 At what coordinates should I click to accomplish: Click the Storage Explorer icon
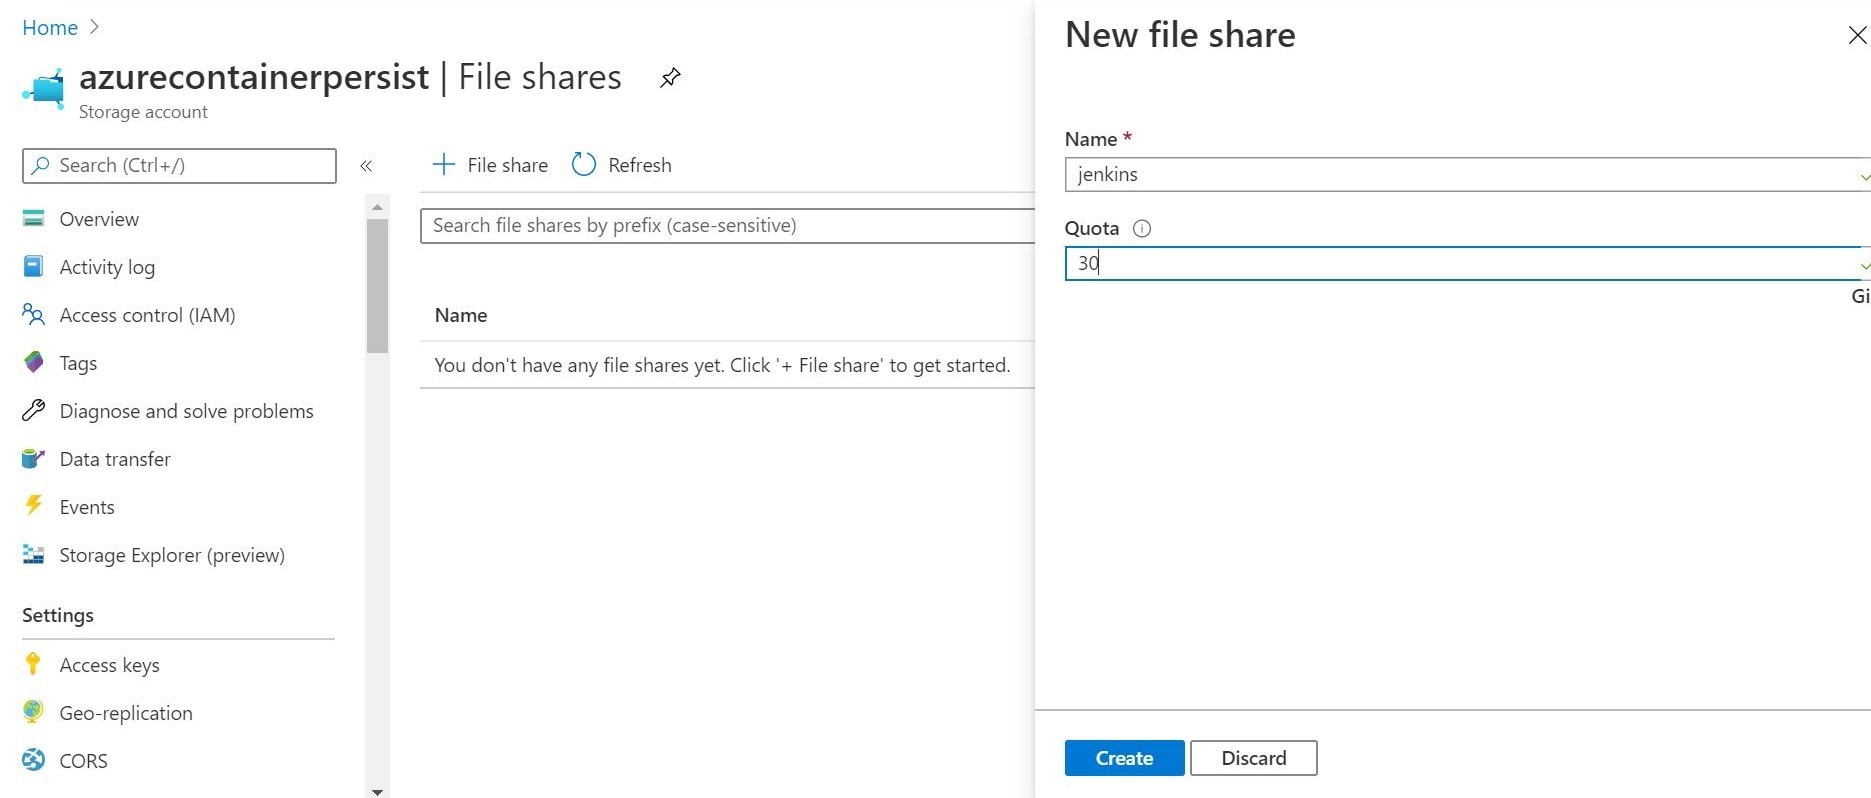[x=34, y=554]
